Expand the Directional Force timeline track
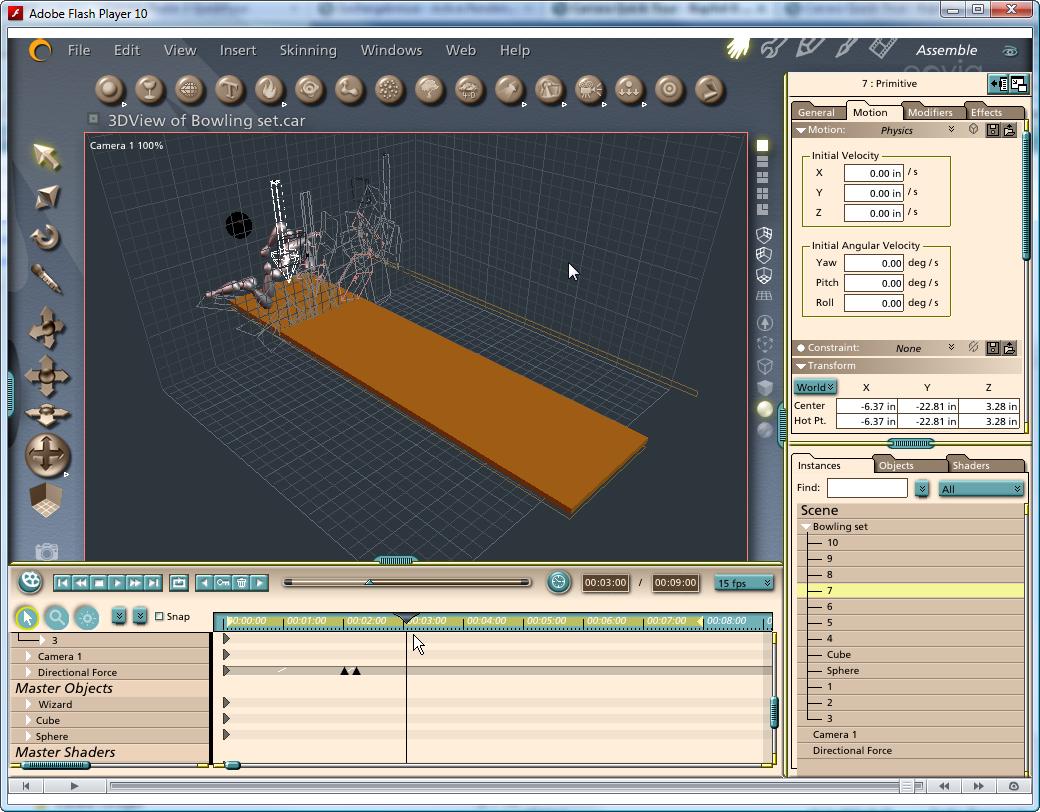 [28, 672]
